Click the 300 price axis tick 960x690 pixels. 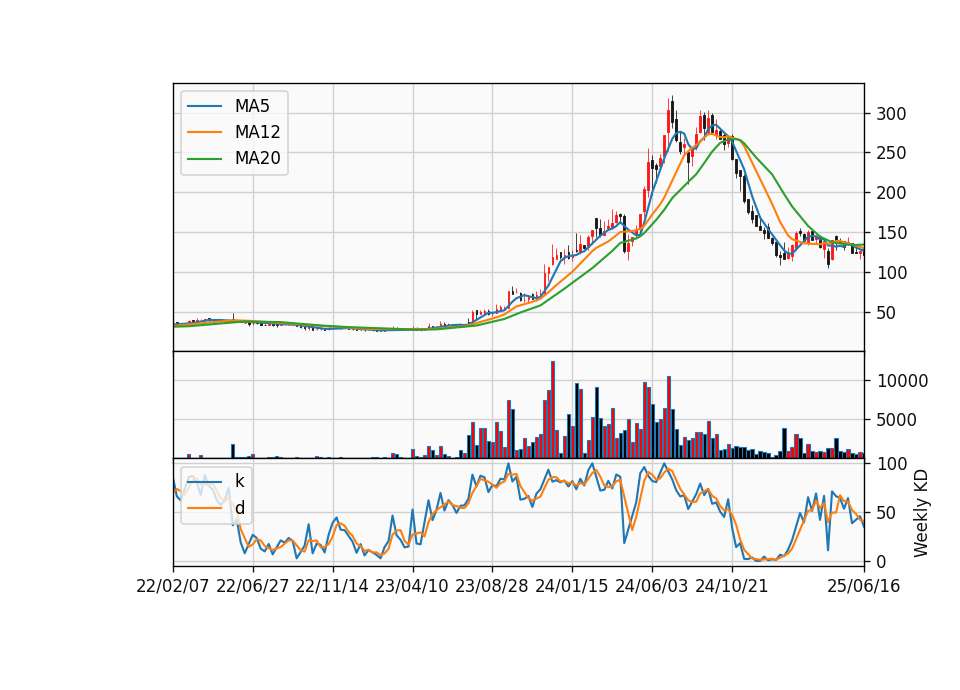[891, 114]
